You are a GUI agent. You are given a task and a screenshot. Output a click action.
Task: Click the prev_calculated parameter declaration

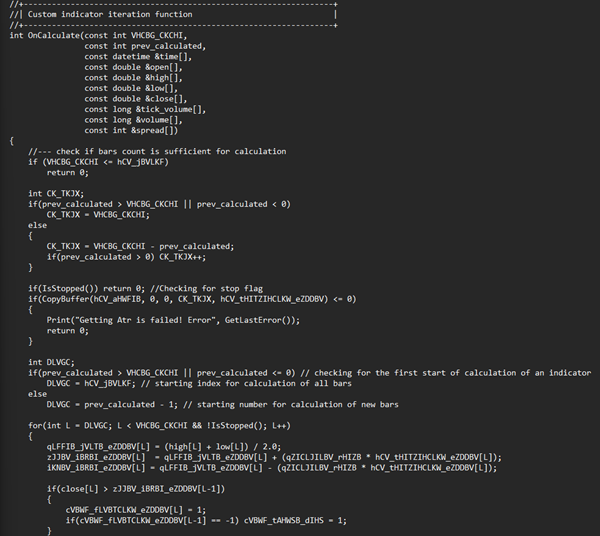pos(145,46)
